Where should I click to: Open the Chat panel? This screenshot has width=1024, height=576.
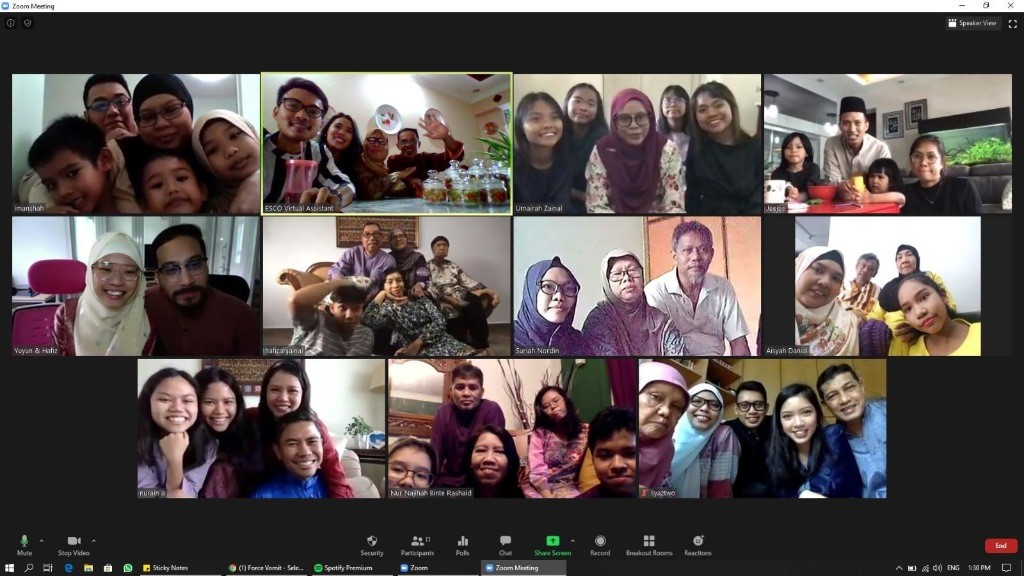click(x=505, y=545)
